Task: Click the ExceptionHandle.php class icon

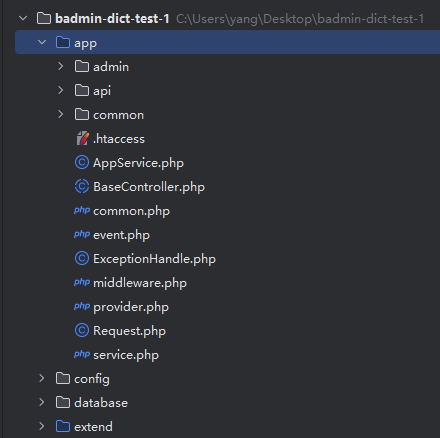Action: (x=82, y=258)
